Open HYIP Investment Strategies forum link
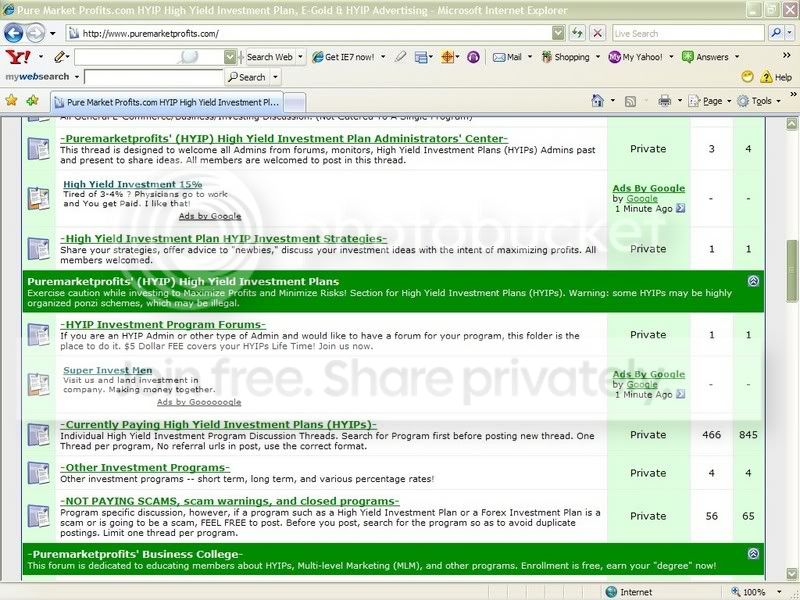The image size is (800, 600). coord(223,239)
